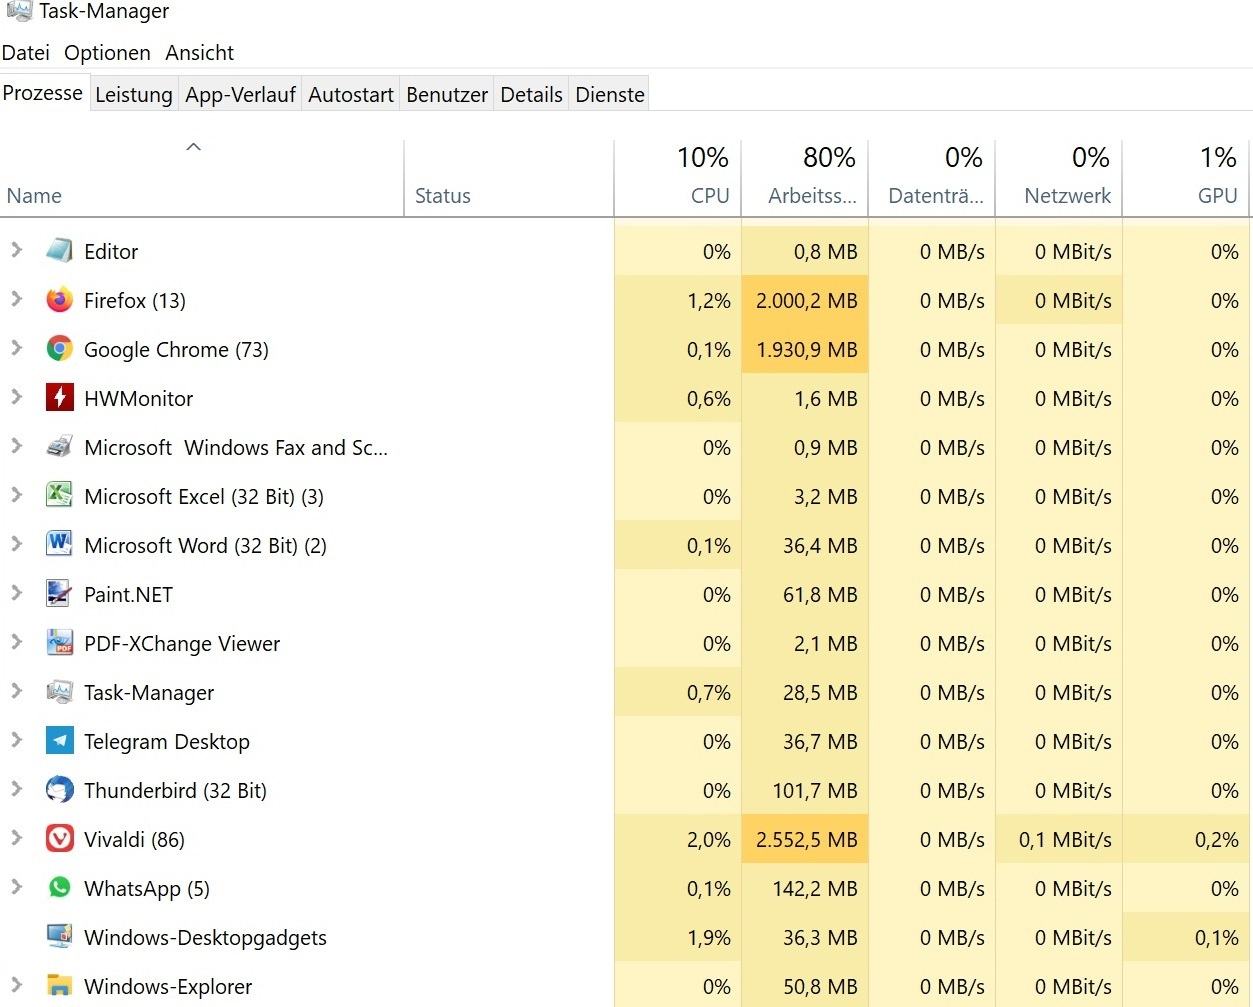Sort by Arbeitsspeicher column header
The width and height of the screenshot is (1253, 1007).
(804, 178)
